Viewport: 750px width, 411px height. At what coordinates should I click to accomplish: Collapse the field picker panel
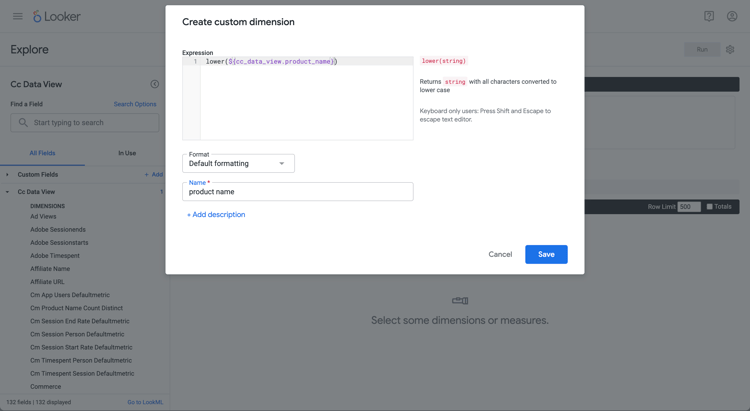(x=154, y=85)
